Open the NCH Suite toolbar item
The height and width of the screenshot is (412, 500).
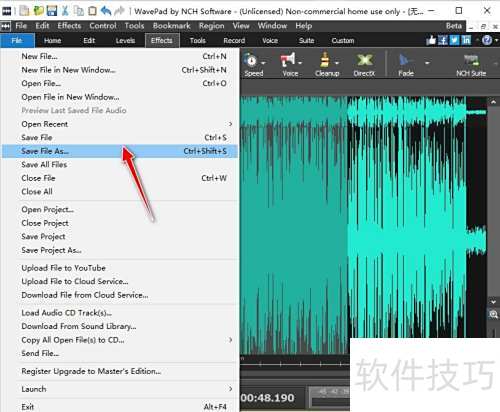[471, 65]
